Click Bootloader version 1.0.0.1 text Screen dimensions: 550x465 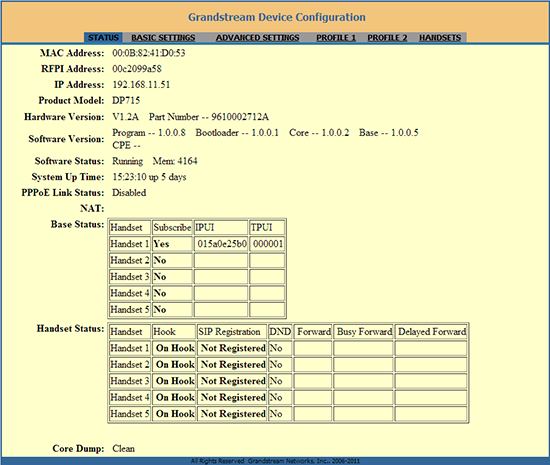click(x=237, y=133)
